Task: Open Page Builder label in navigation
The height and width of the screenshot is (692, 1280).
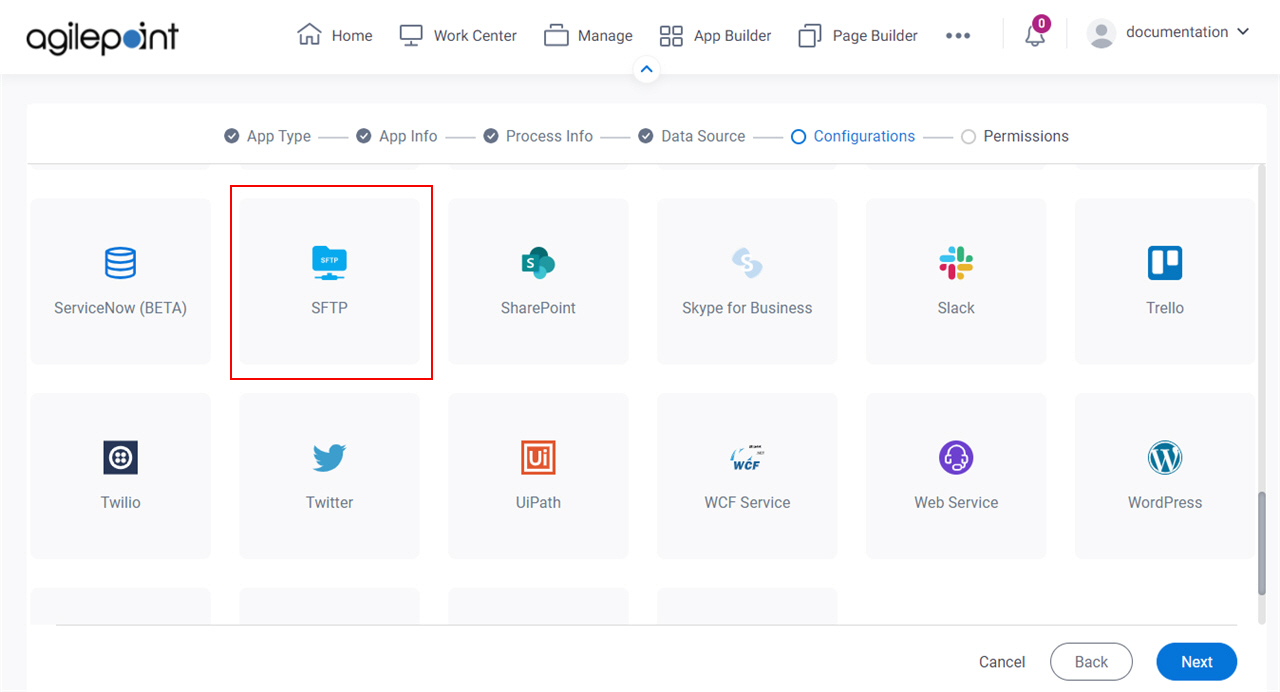Action: coord(875,35)
